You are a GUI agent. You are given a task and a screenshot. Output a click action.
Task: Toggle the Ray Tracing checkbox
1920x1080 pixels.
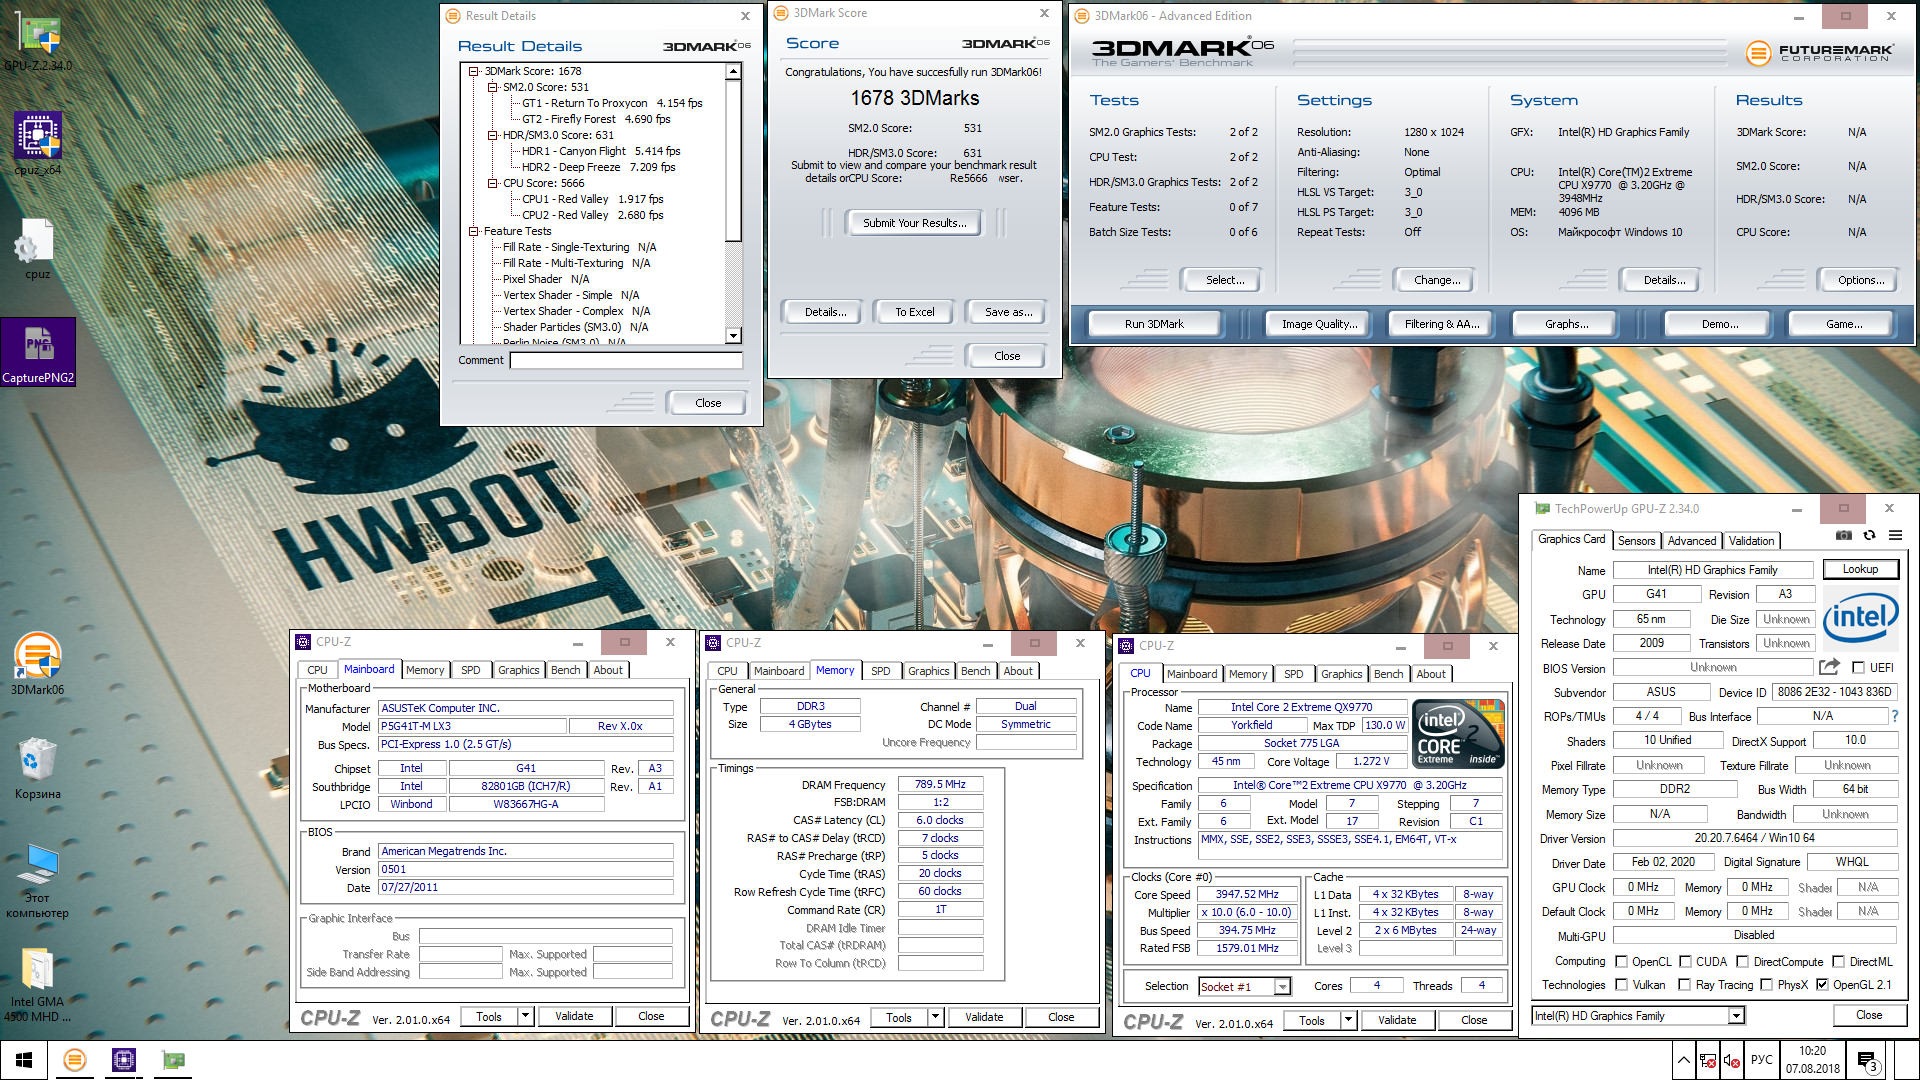1685,984
